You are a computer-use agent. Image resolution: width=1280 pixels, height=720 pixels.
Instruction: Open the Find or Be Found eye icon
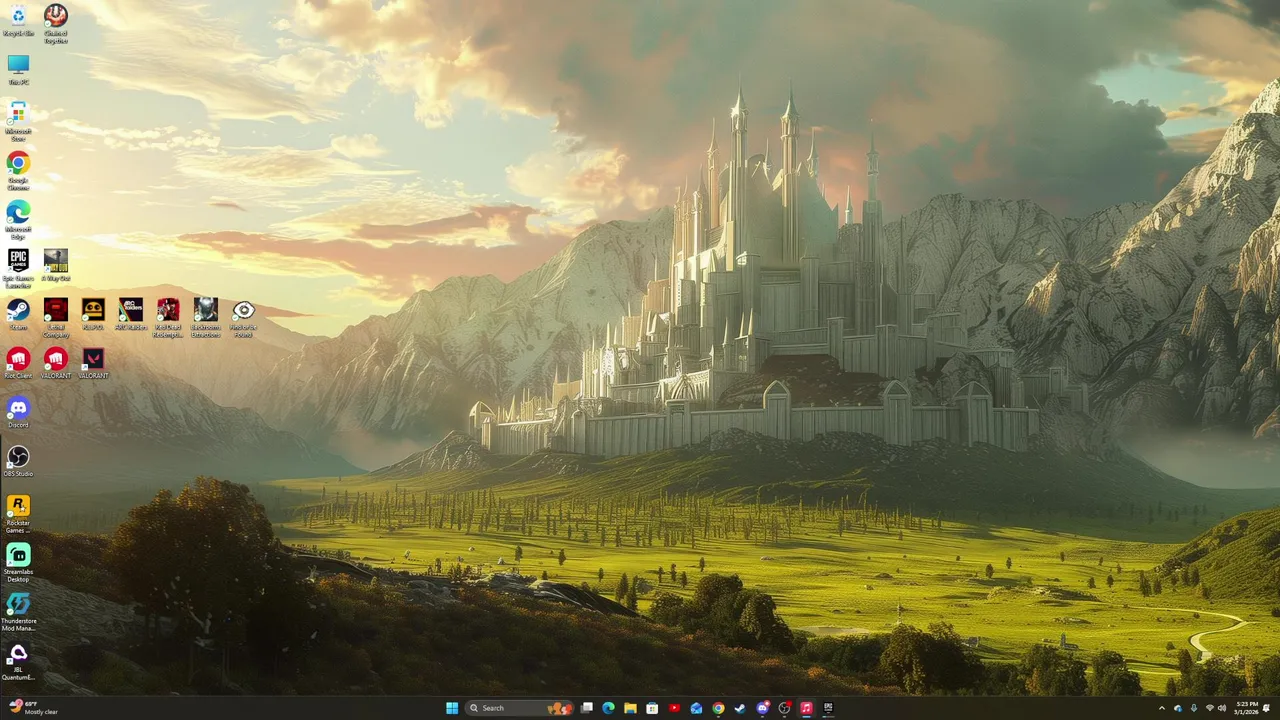[x=243, y=316]
